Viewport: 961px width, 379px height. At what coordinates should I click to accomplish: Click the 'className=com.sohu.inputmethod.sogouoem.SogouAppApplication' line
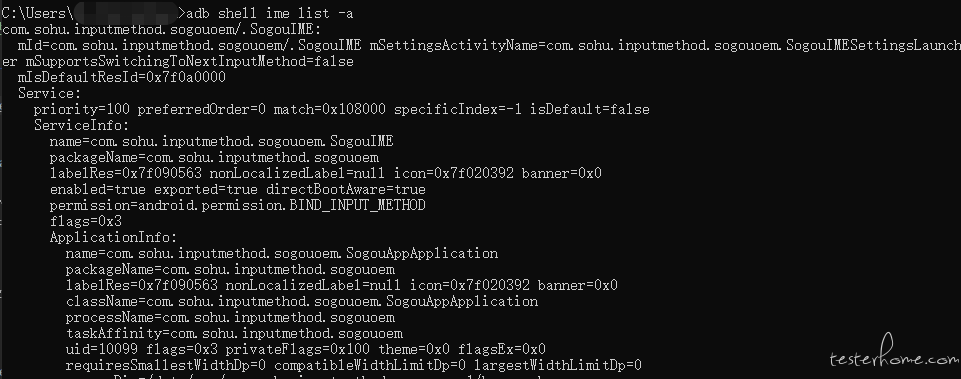pyautogui.click(x=302, y=301)
